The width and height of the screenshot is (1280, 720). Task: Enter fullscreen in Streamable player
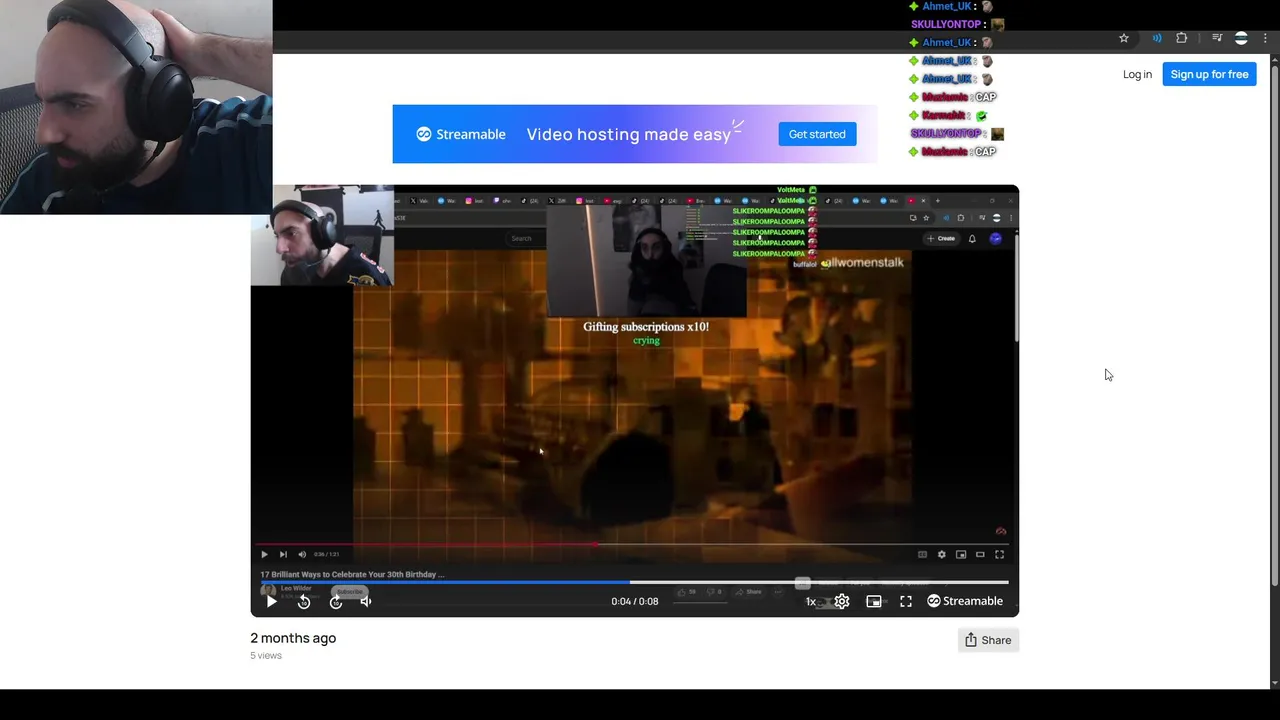click(x=906, y=601)
